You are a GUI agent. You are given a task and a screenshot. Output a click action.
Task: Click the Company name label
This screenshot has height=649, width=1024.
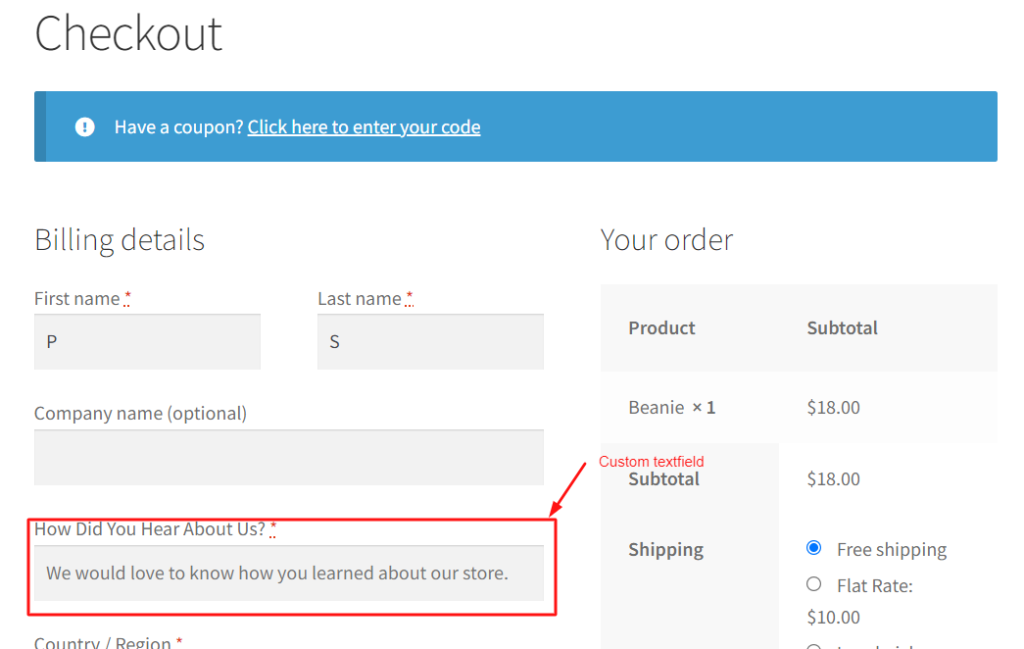click(140, 413)
